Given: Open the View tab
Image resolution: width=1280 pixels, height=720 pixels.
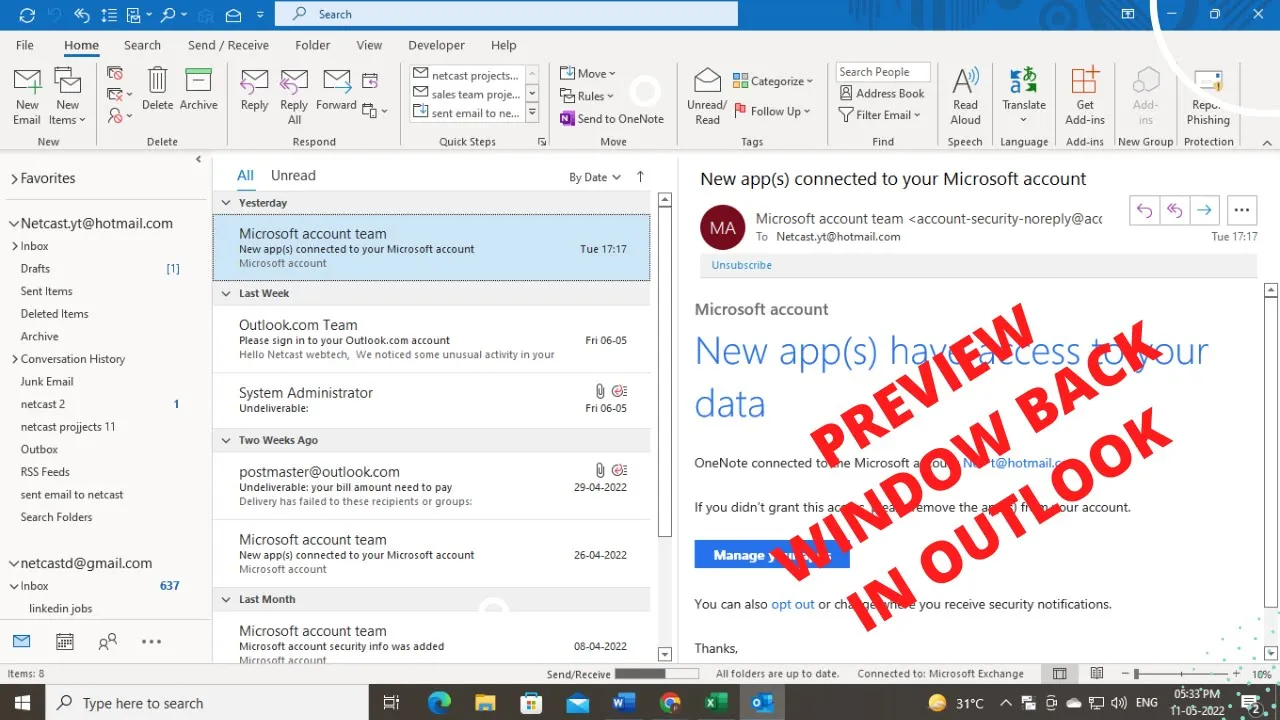Looking at the screenshot, I should [x=370, y=45].
